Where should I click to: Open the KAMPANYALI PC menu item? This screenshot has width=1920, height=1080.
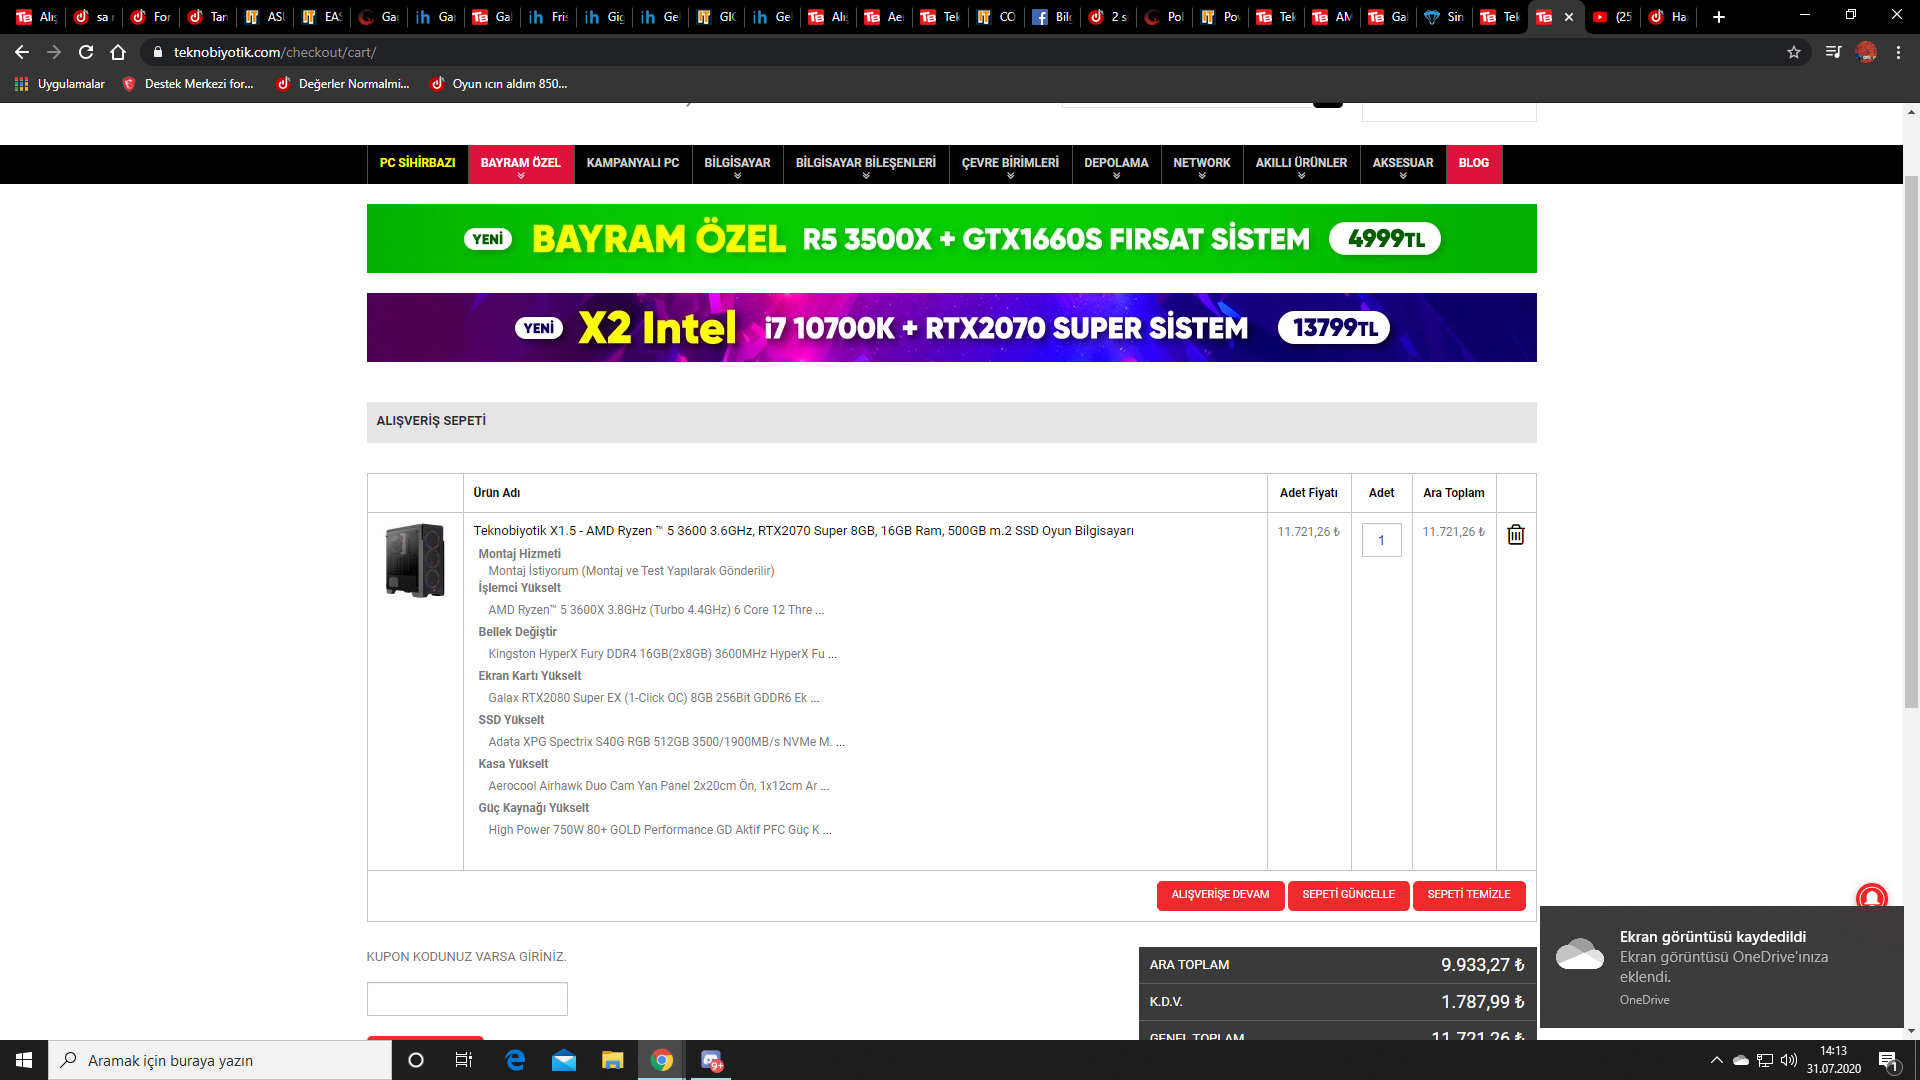[632, 163]
